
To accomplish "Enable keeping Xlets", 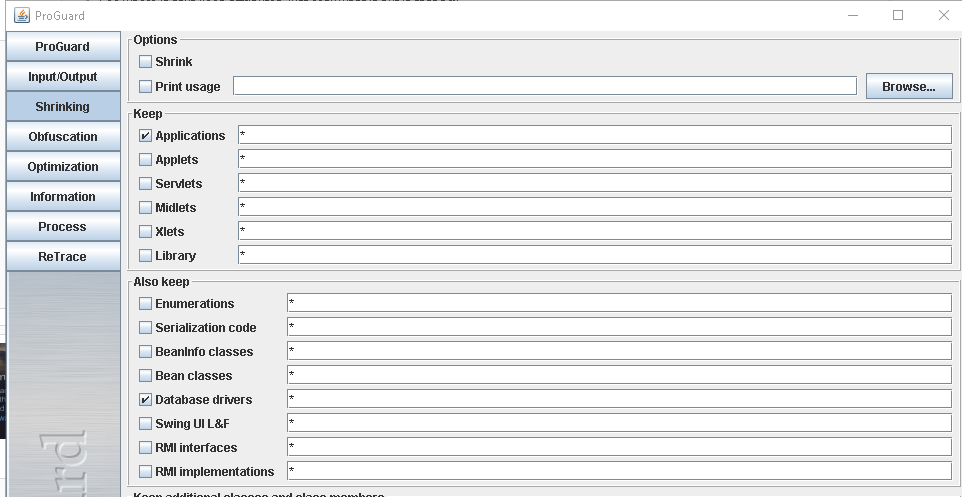I will coord(145,231).
